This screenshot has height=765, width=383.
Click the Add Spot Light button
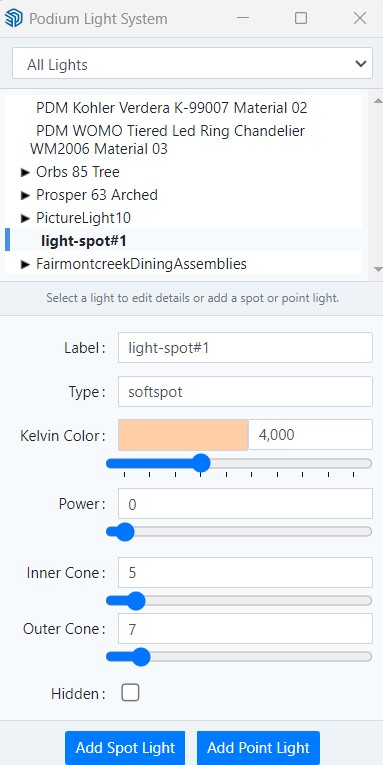pos(125,747)
